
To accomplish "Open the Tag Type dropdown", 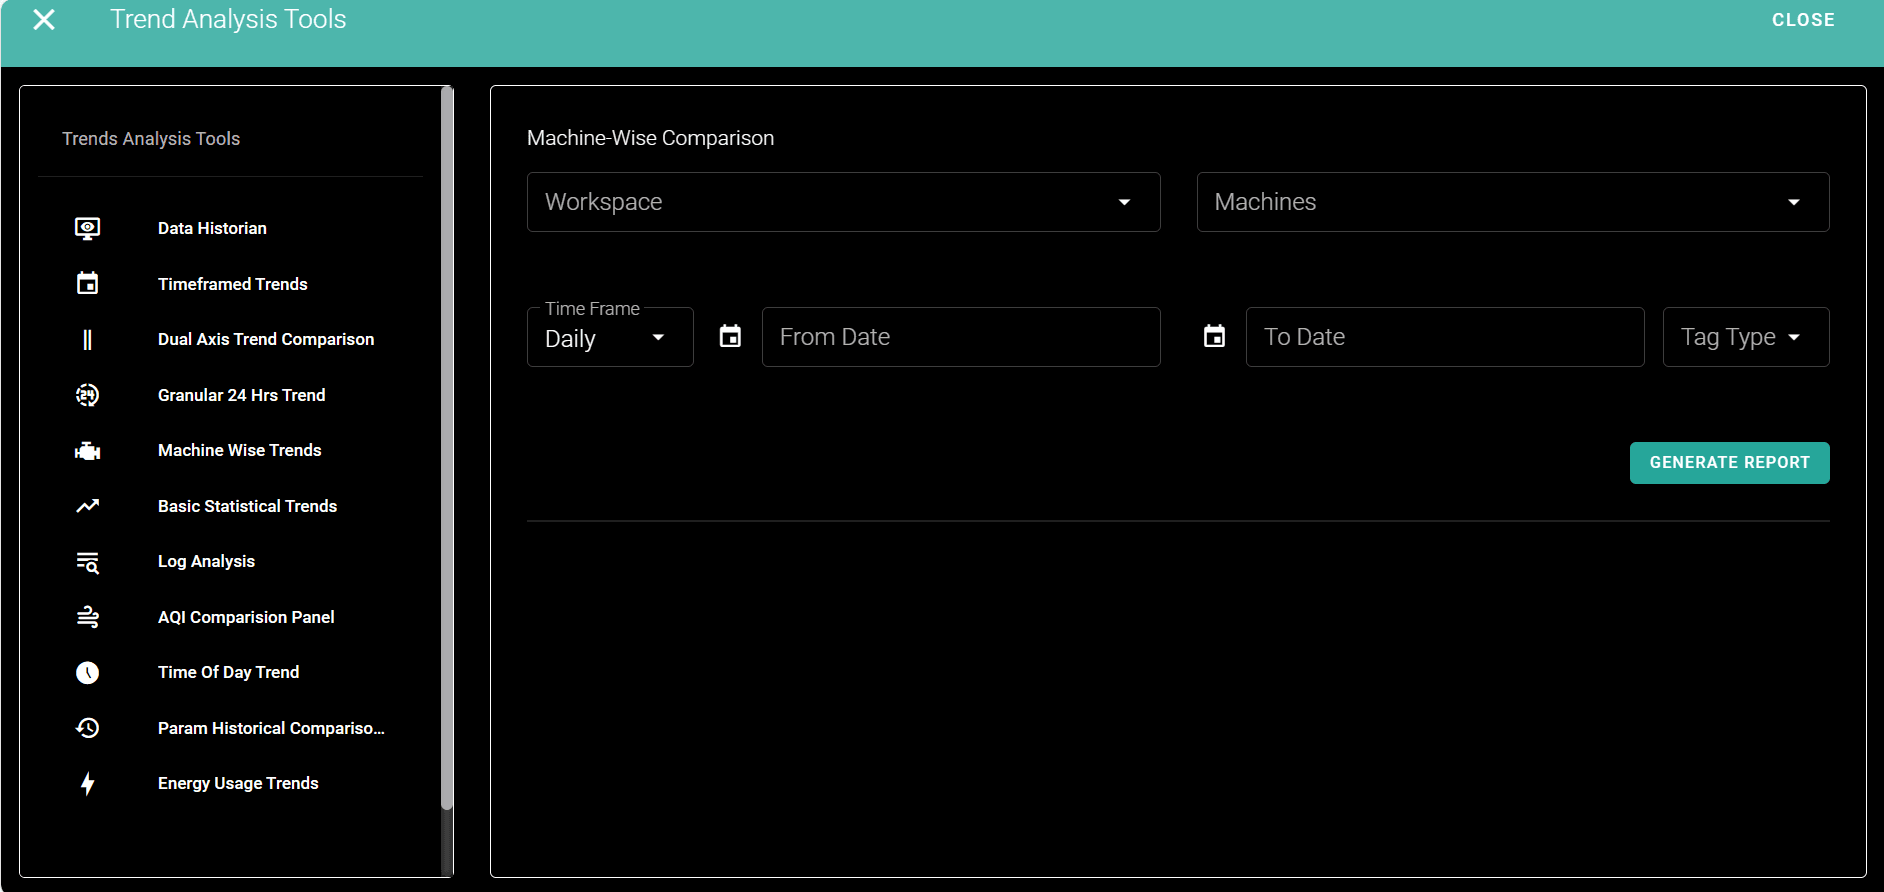I will (x=1745, y=337).
